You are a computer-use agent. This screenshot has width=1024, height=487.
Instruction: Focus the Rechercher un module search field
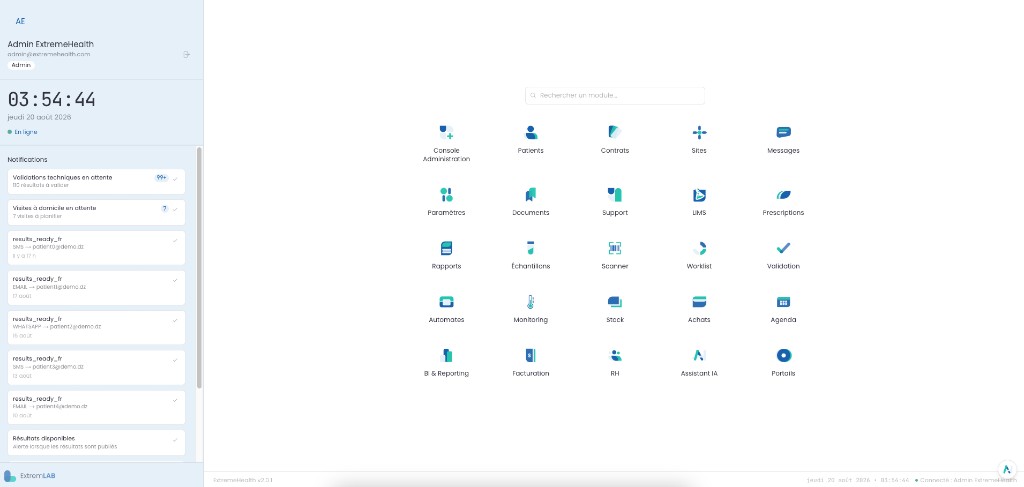[615, 95]
